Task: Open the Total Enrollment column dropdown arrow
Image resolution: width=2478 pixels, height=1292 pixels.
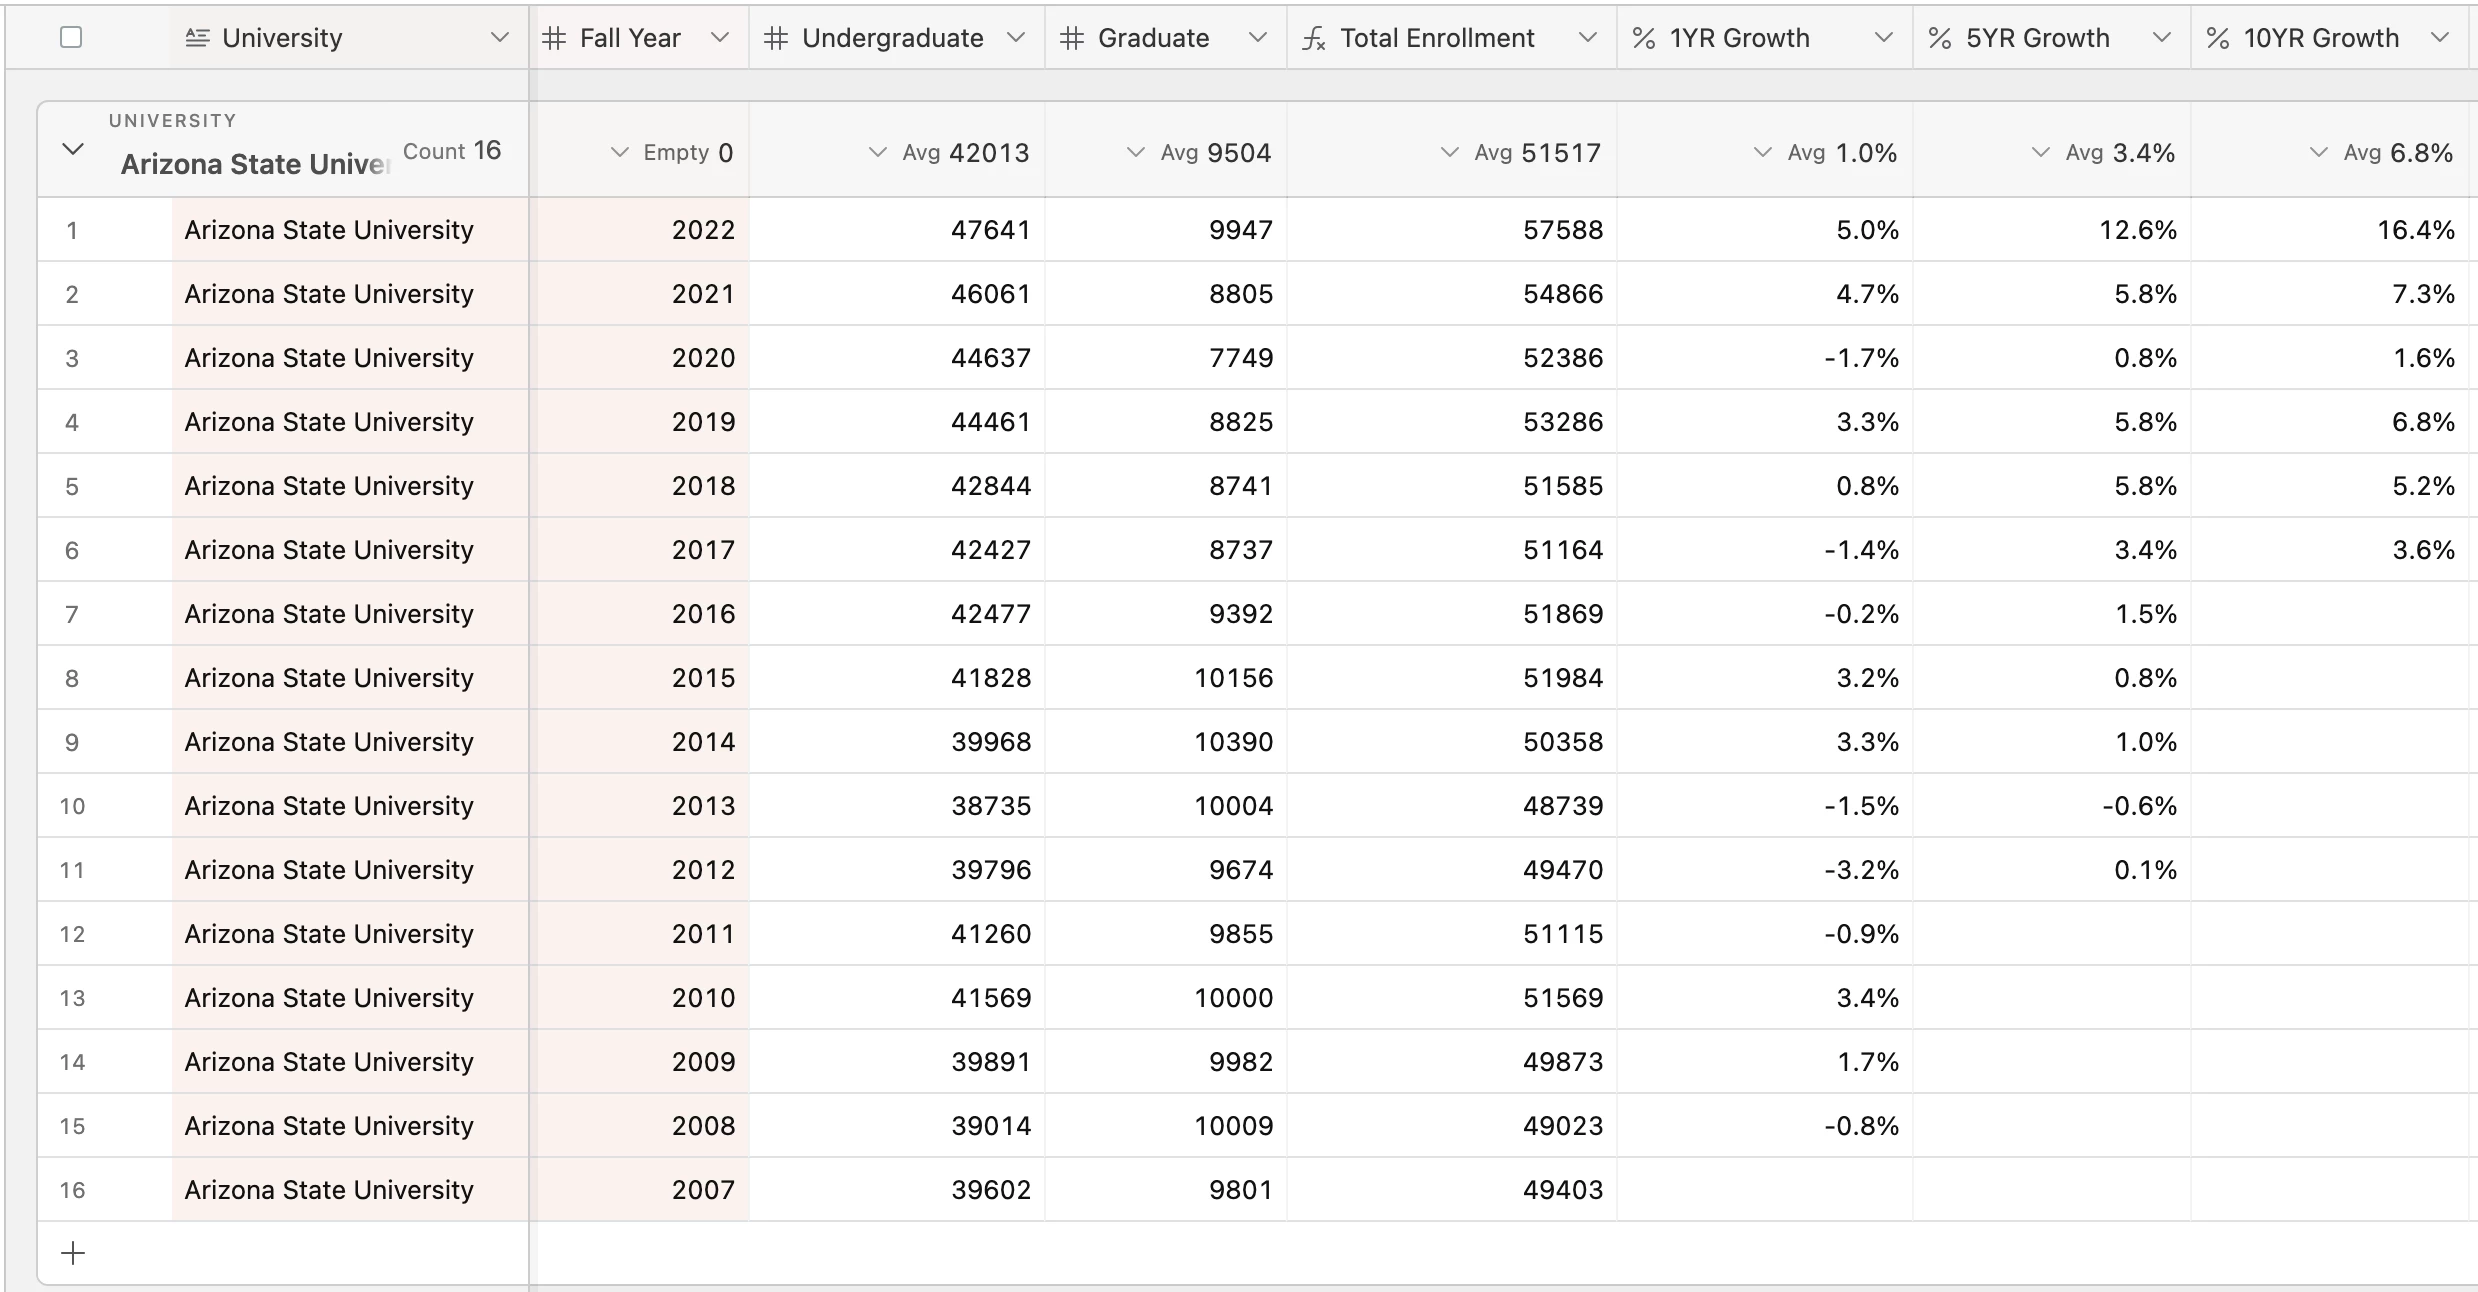Action: (x=1587, y=38)
